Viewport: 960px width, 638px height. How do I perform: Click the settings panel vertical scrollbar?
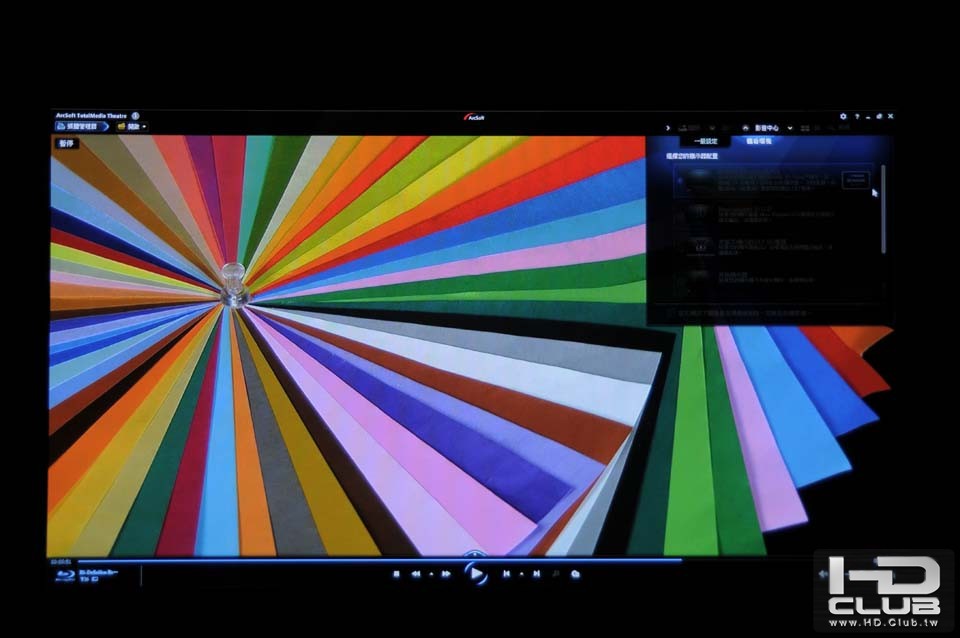tap(883, 209)
